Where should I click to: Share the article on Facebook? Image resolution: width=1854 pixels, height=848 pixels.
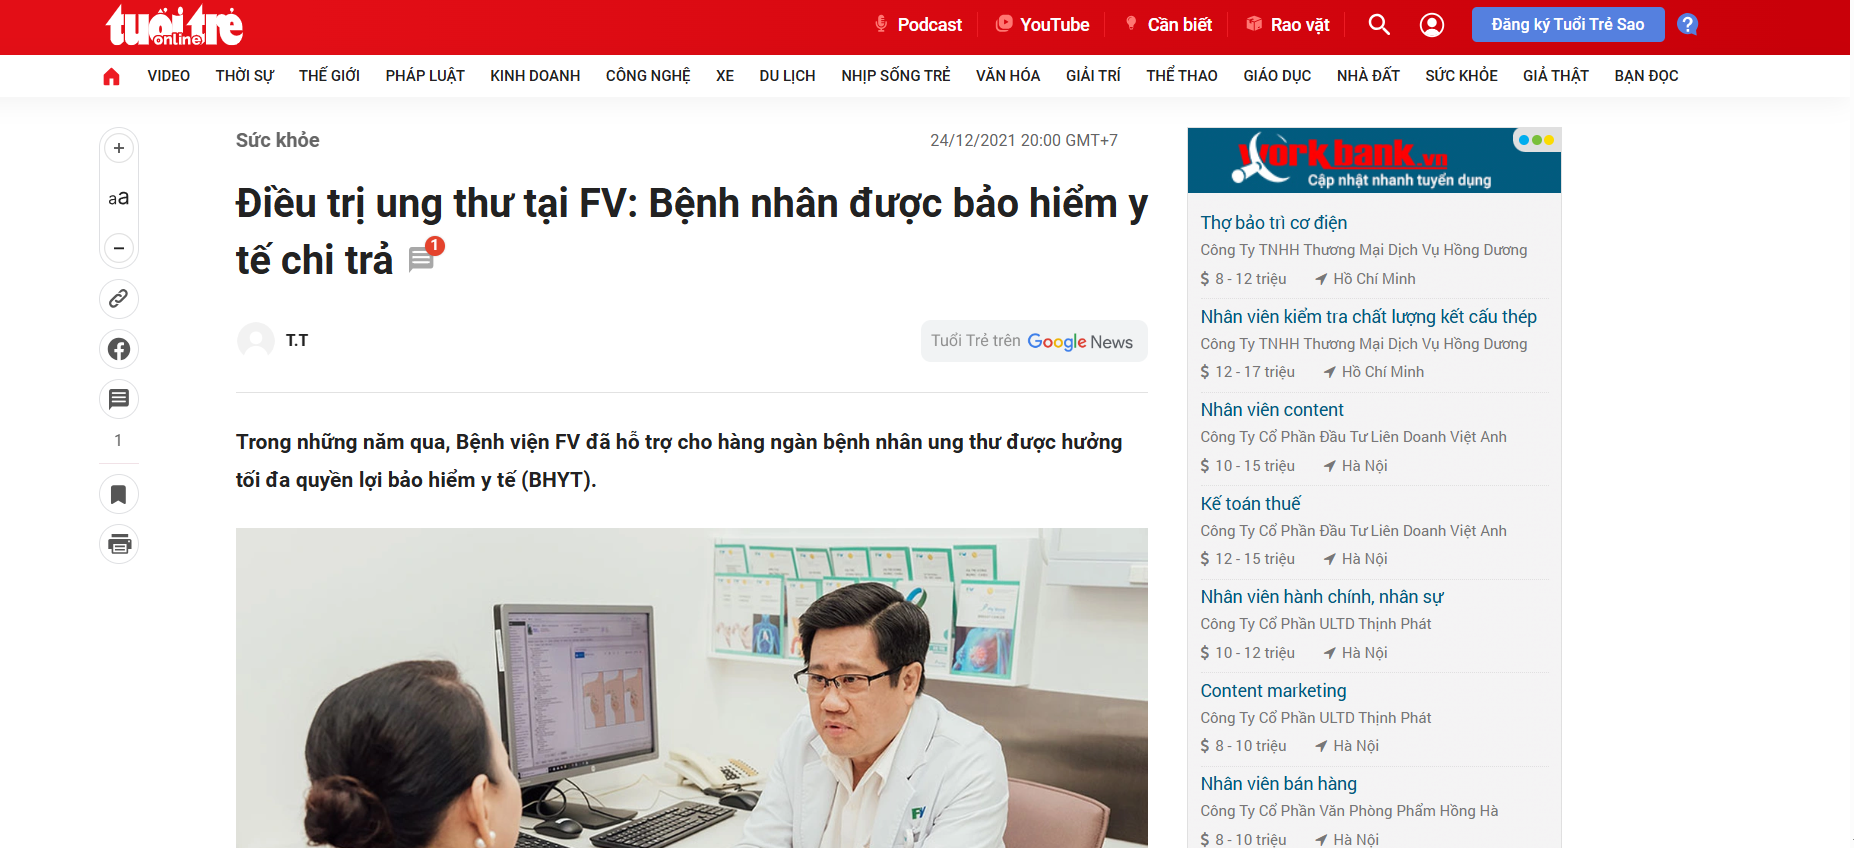pyautogui.click(x=119, y=349)
